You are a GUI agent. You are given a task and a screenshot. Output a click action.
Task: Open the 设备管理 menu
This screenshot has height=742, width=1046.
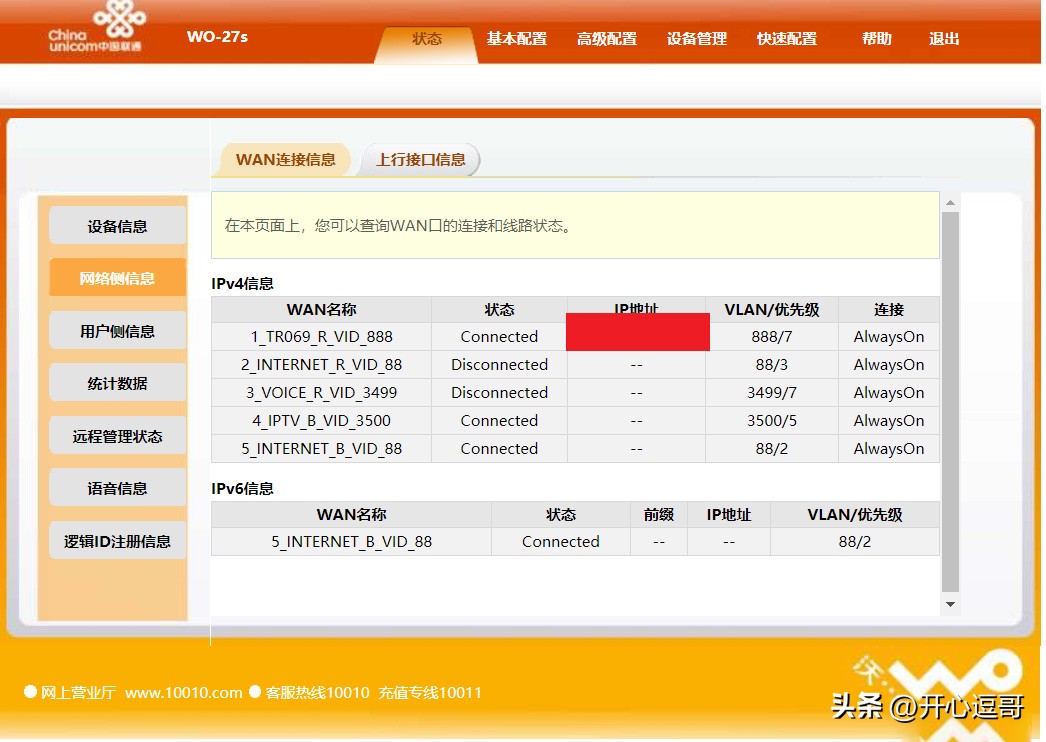[x=696, y=38]
